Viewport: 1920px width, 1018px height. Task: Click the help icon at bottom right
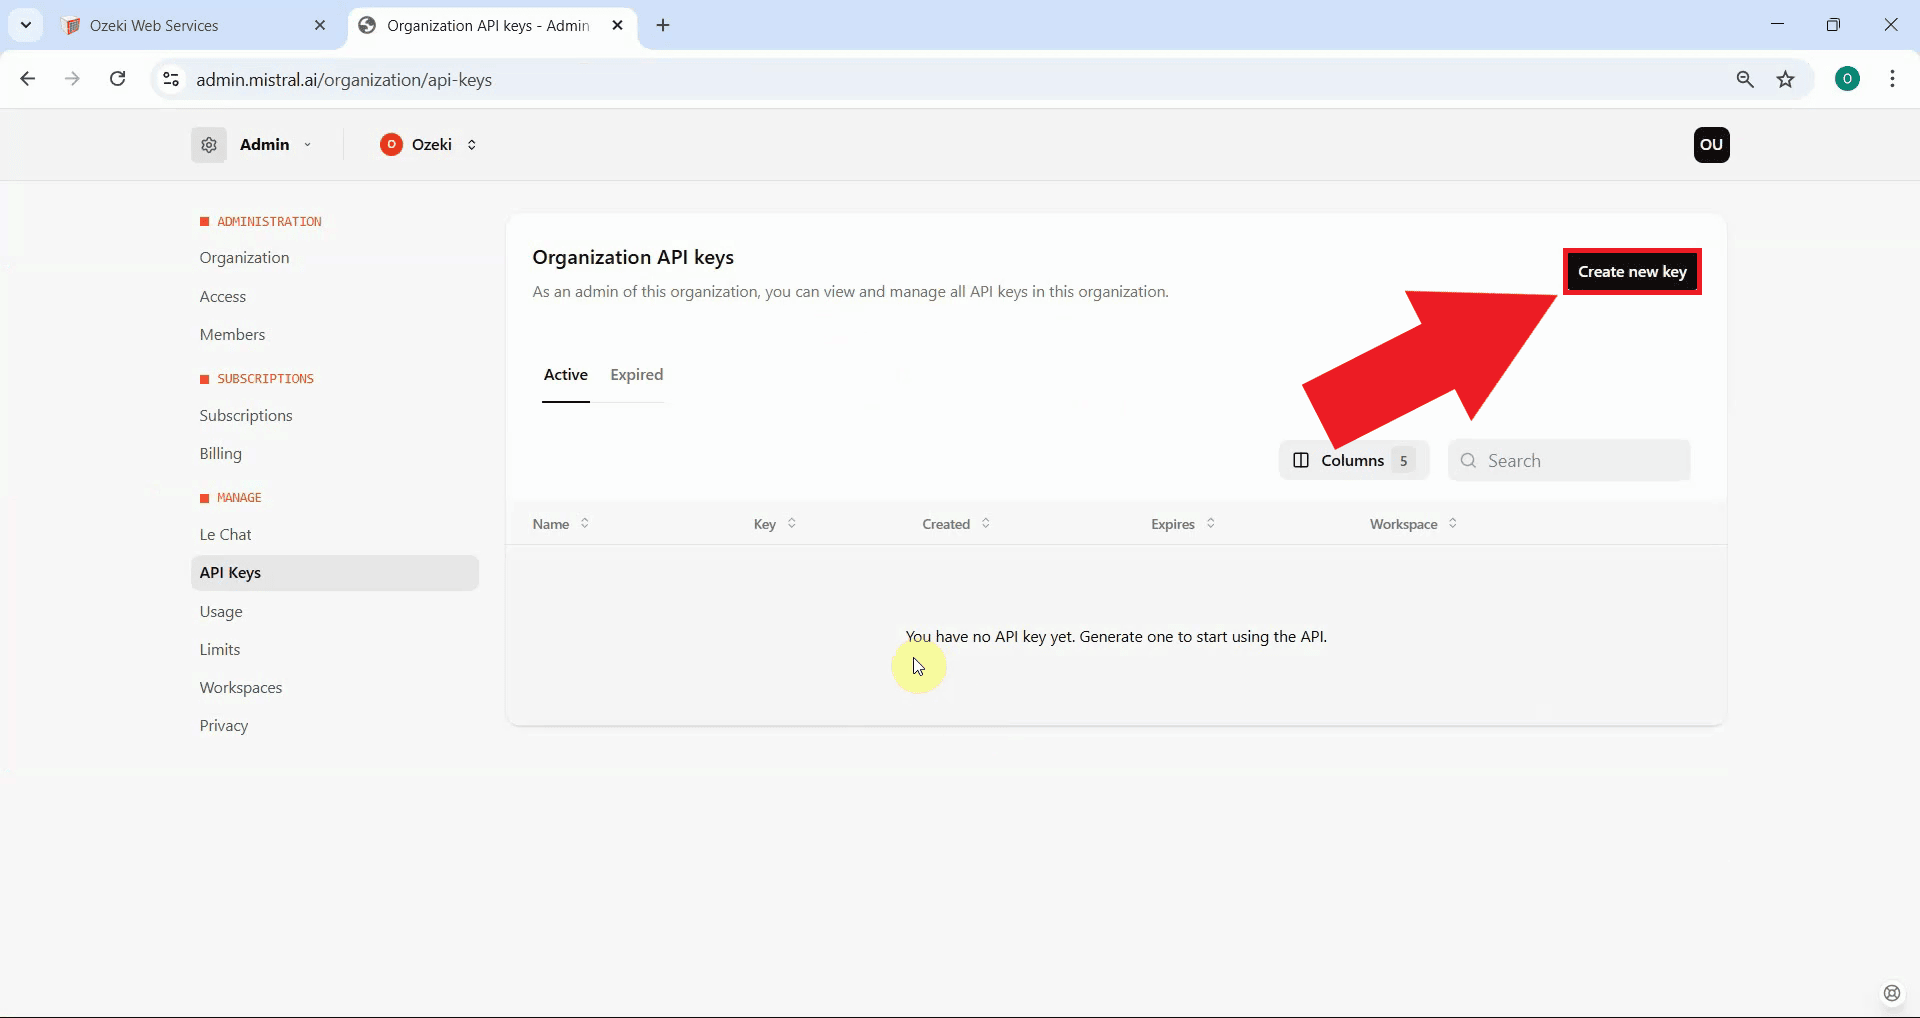click(1892, 993)
